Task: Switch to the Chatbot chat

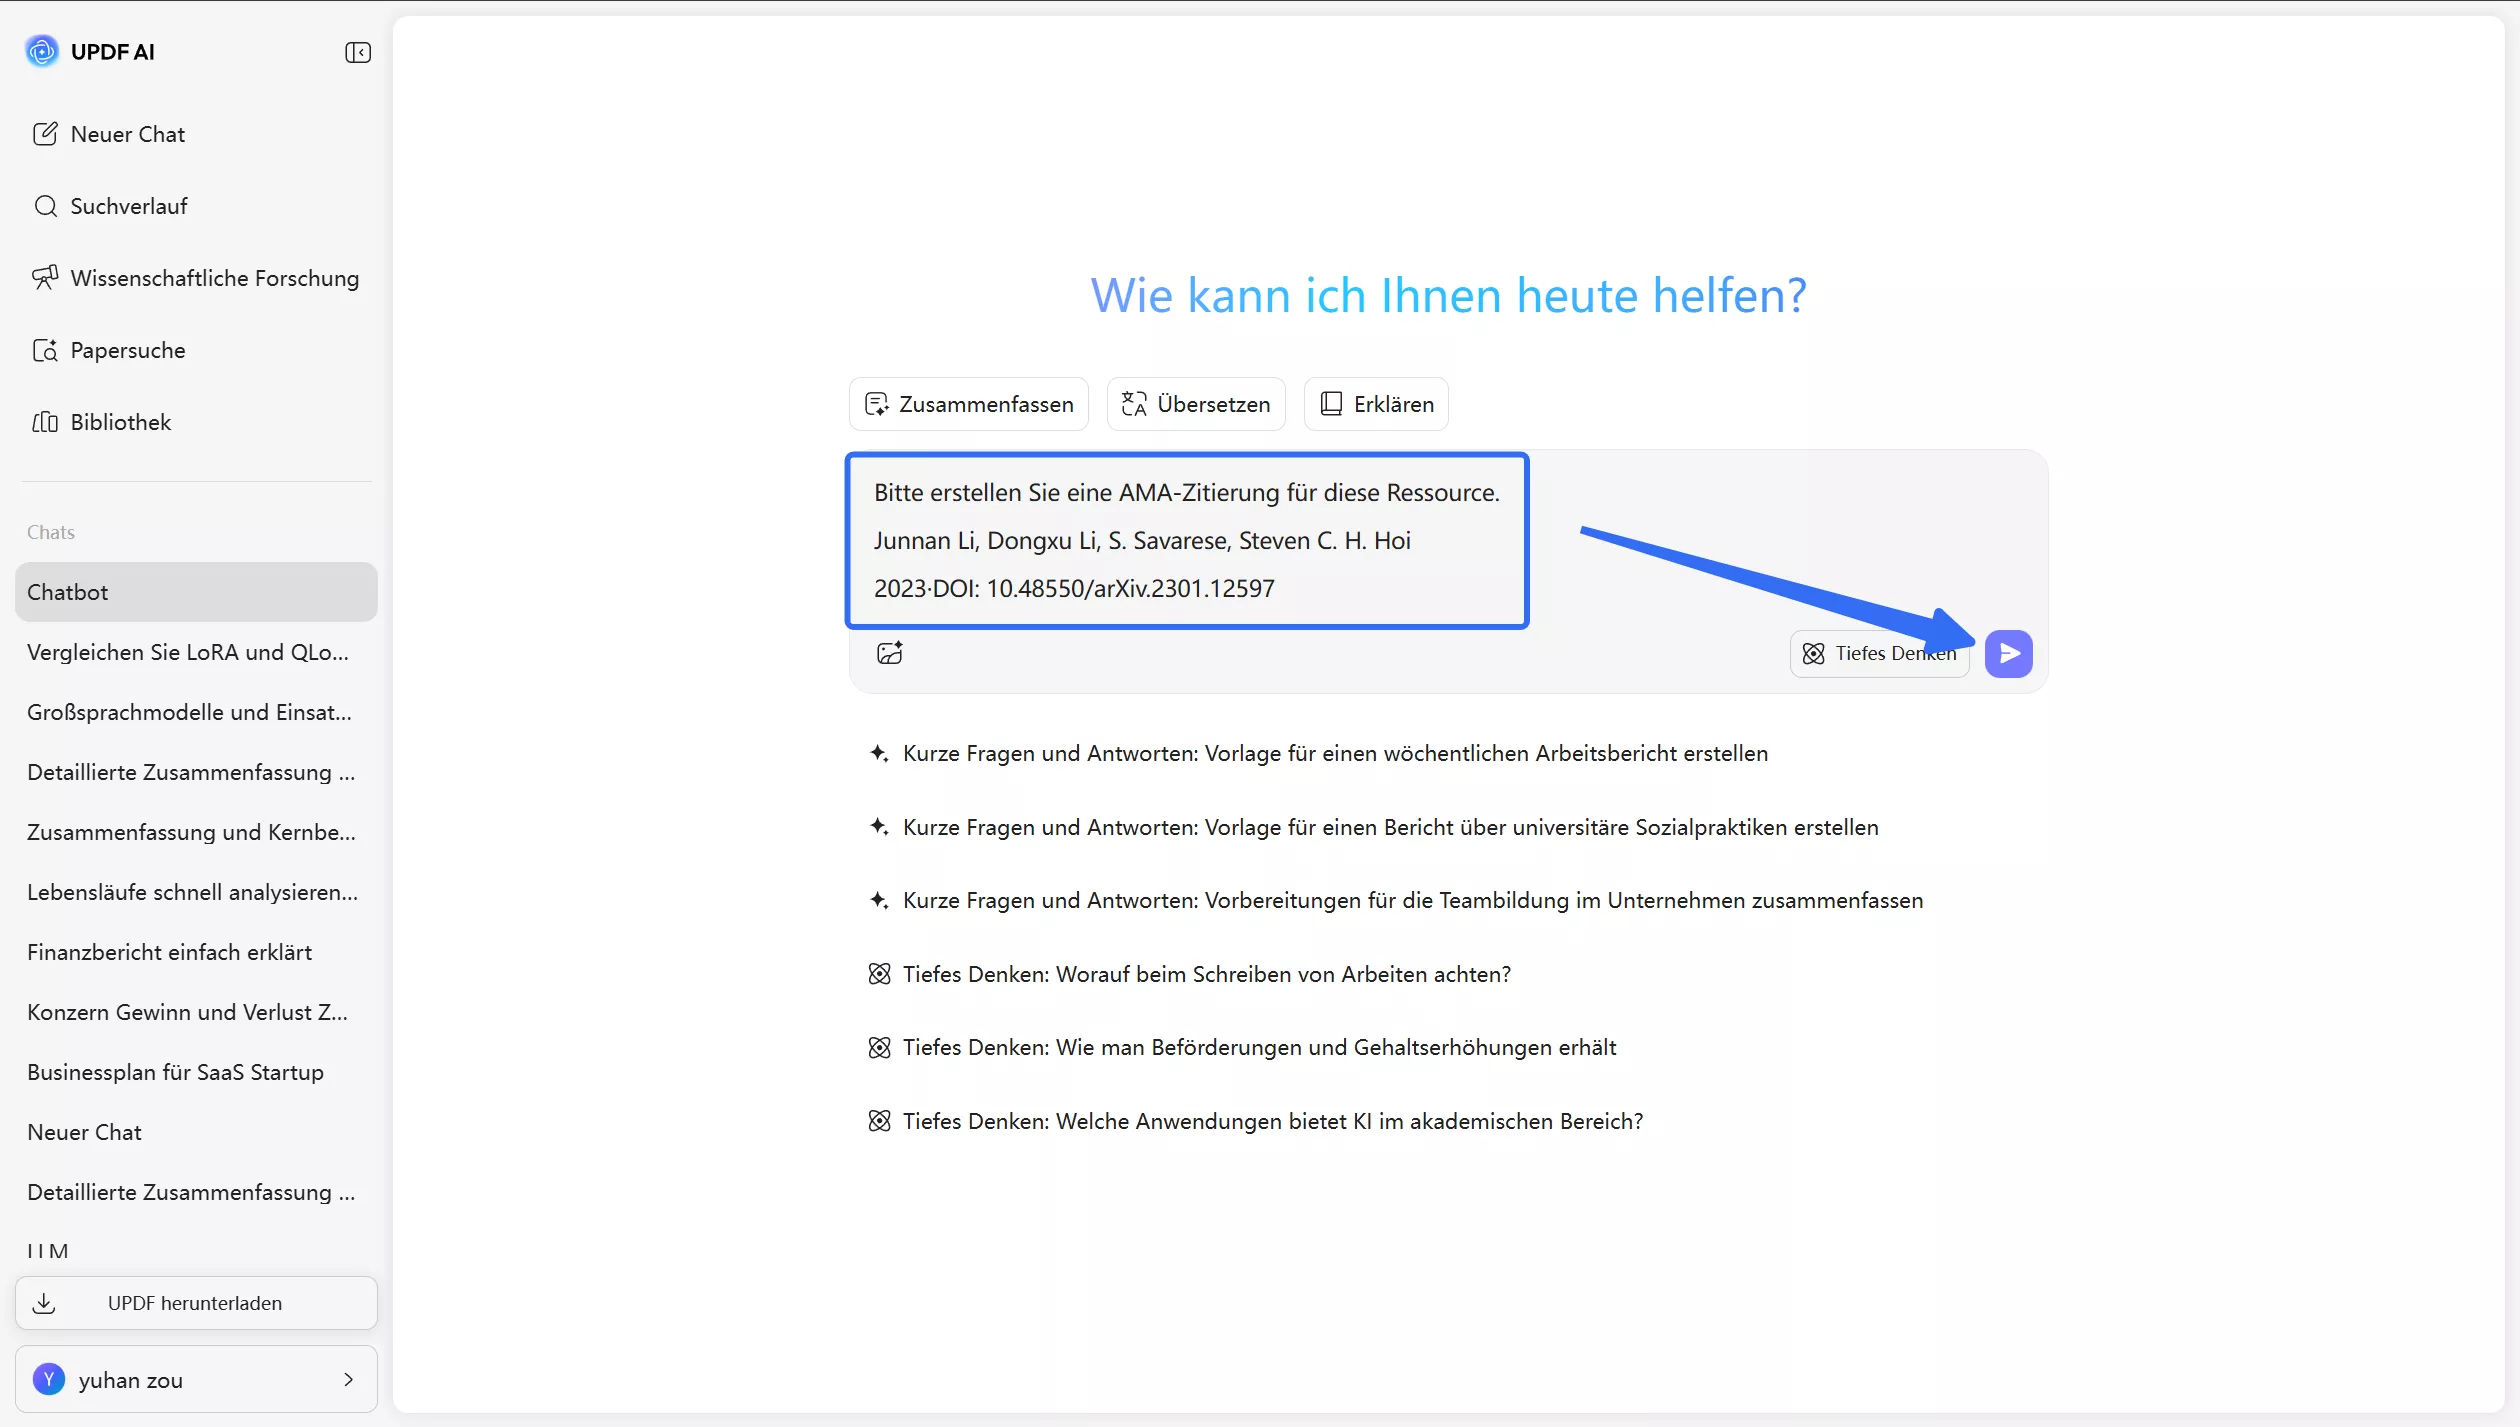Action: (x=68, y=591)
